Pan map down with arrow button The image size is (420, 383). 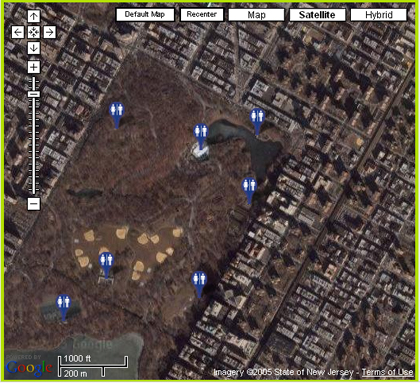point(33,48)
